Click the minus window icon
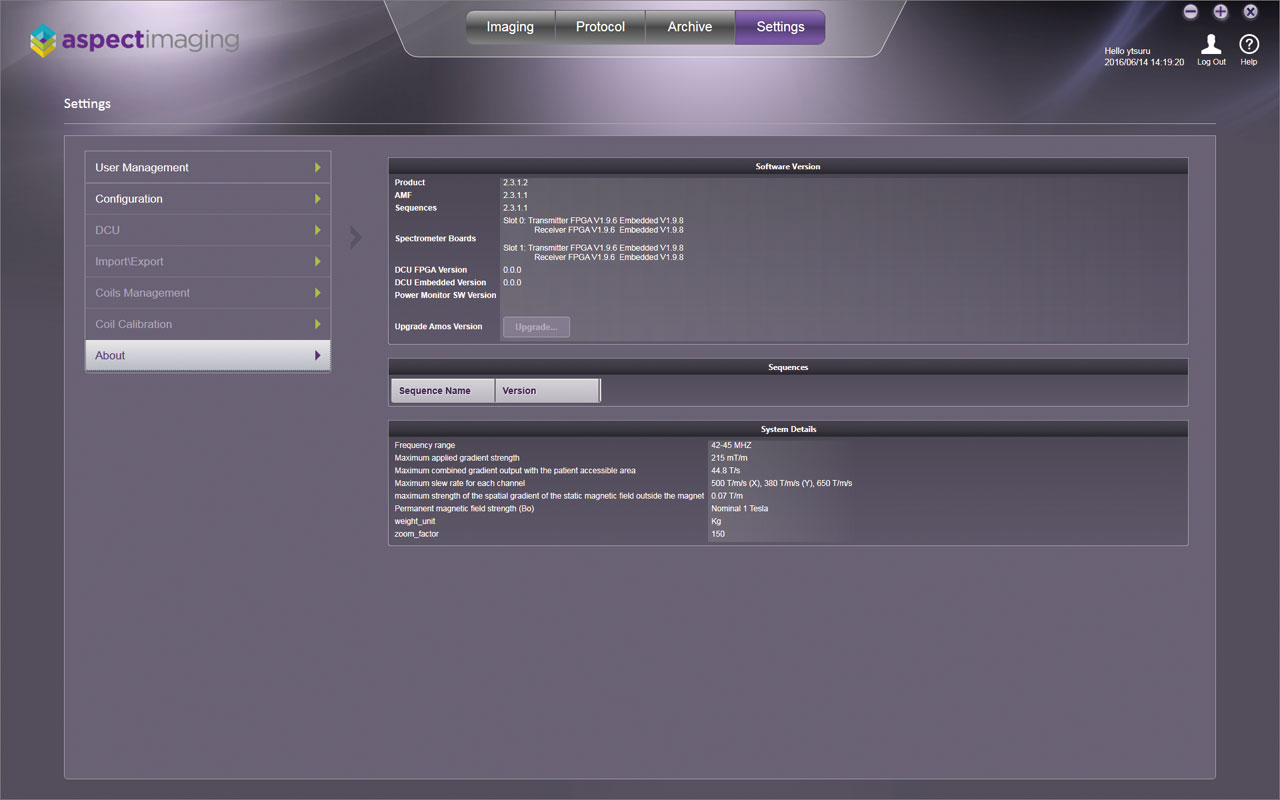Viewport: 1280px width, 800px height. click(1190, 12)
